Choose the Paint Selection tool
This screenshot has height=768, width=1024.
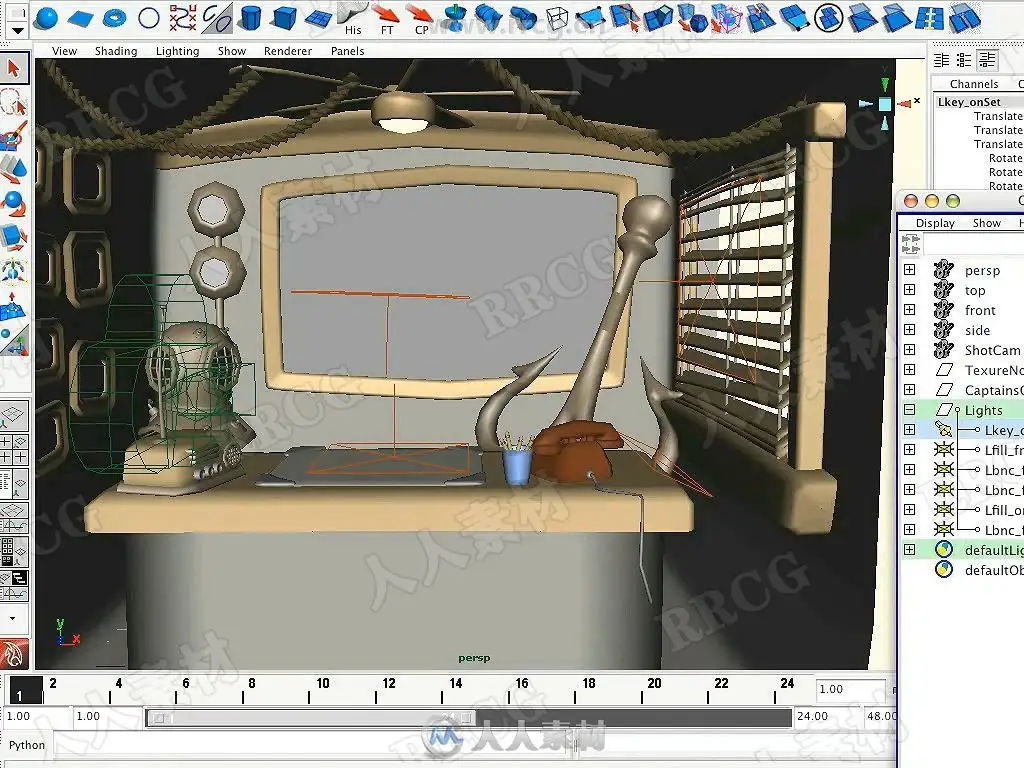[14, 136]
